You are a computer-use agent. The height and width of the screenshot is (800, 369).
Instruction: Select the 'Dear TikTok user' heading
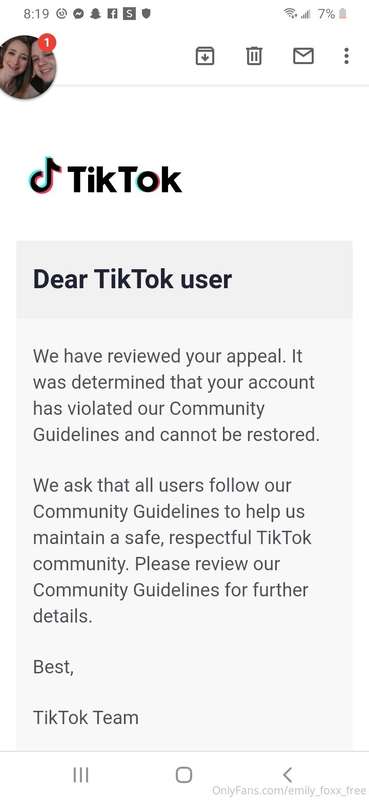(132, 280)
